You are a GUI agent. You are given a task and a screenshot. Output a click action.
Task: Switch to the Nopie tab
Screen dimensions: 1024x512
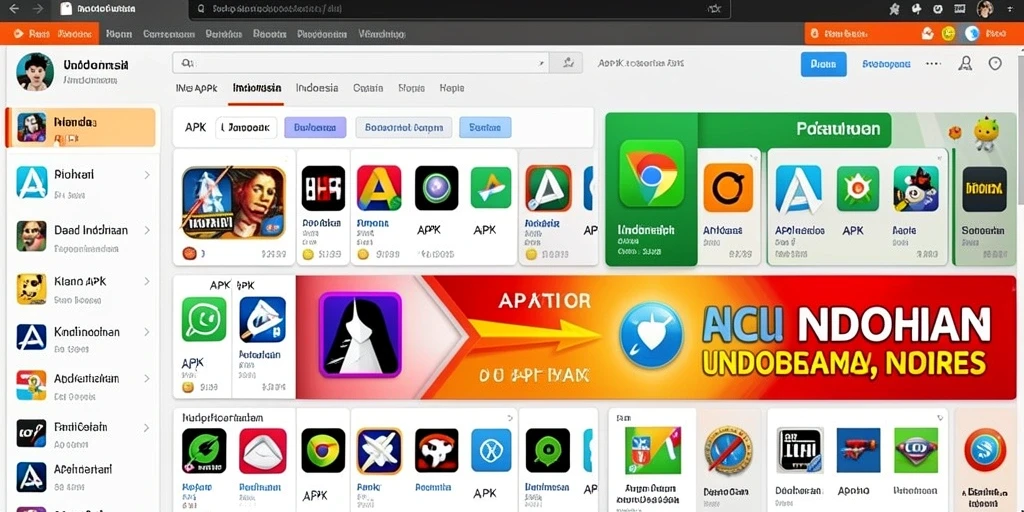point(411,88)
